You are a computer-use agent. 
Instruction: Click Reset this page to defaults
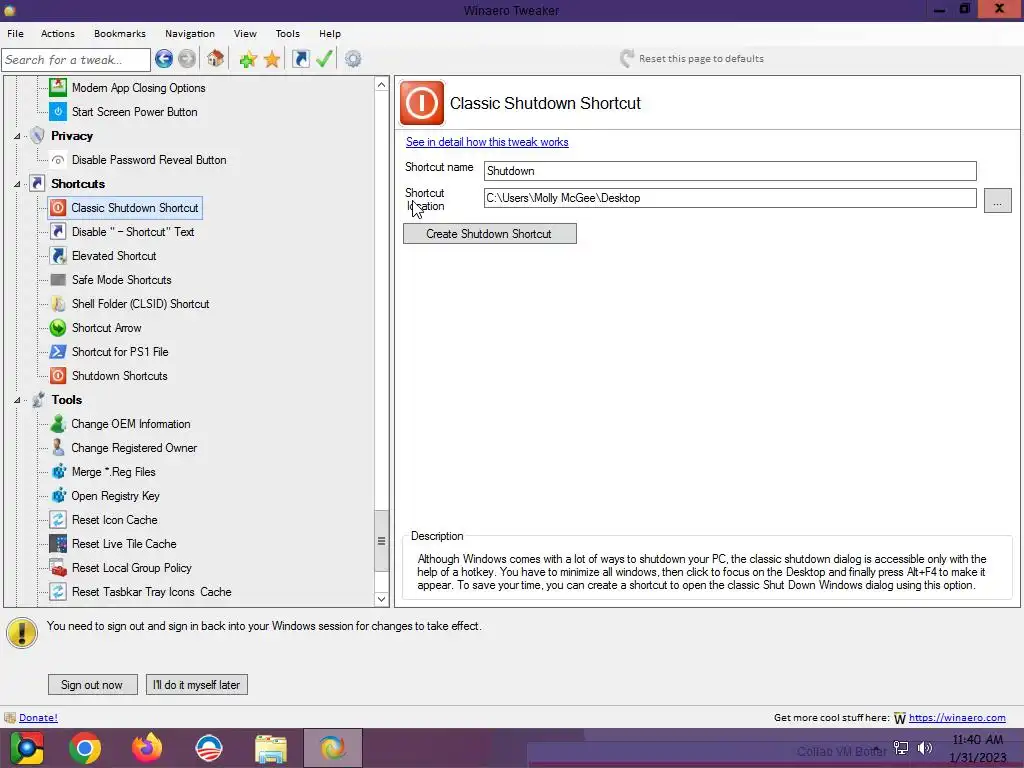692,59
